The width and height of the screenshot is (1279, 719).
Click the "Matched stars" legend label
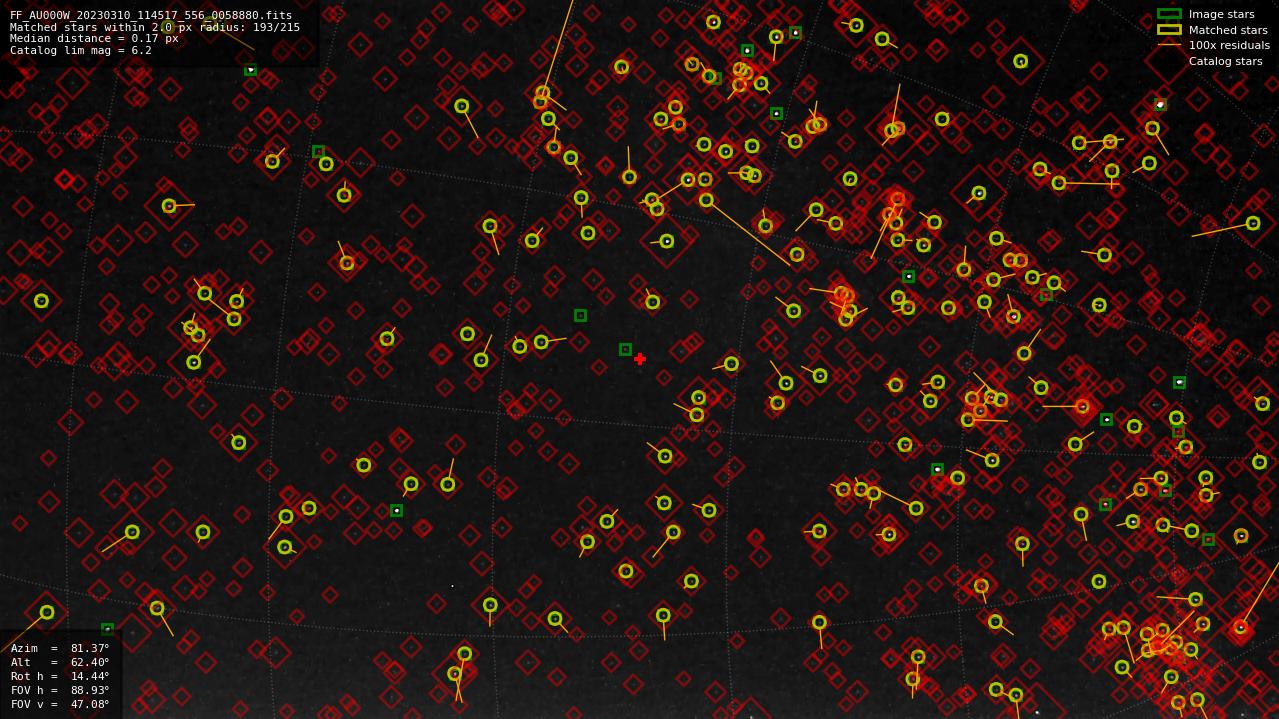click(1228, 30)
